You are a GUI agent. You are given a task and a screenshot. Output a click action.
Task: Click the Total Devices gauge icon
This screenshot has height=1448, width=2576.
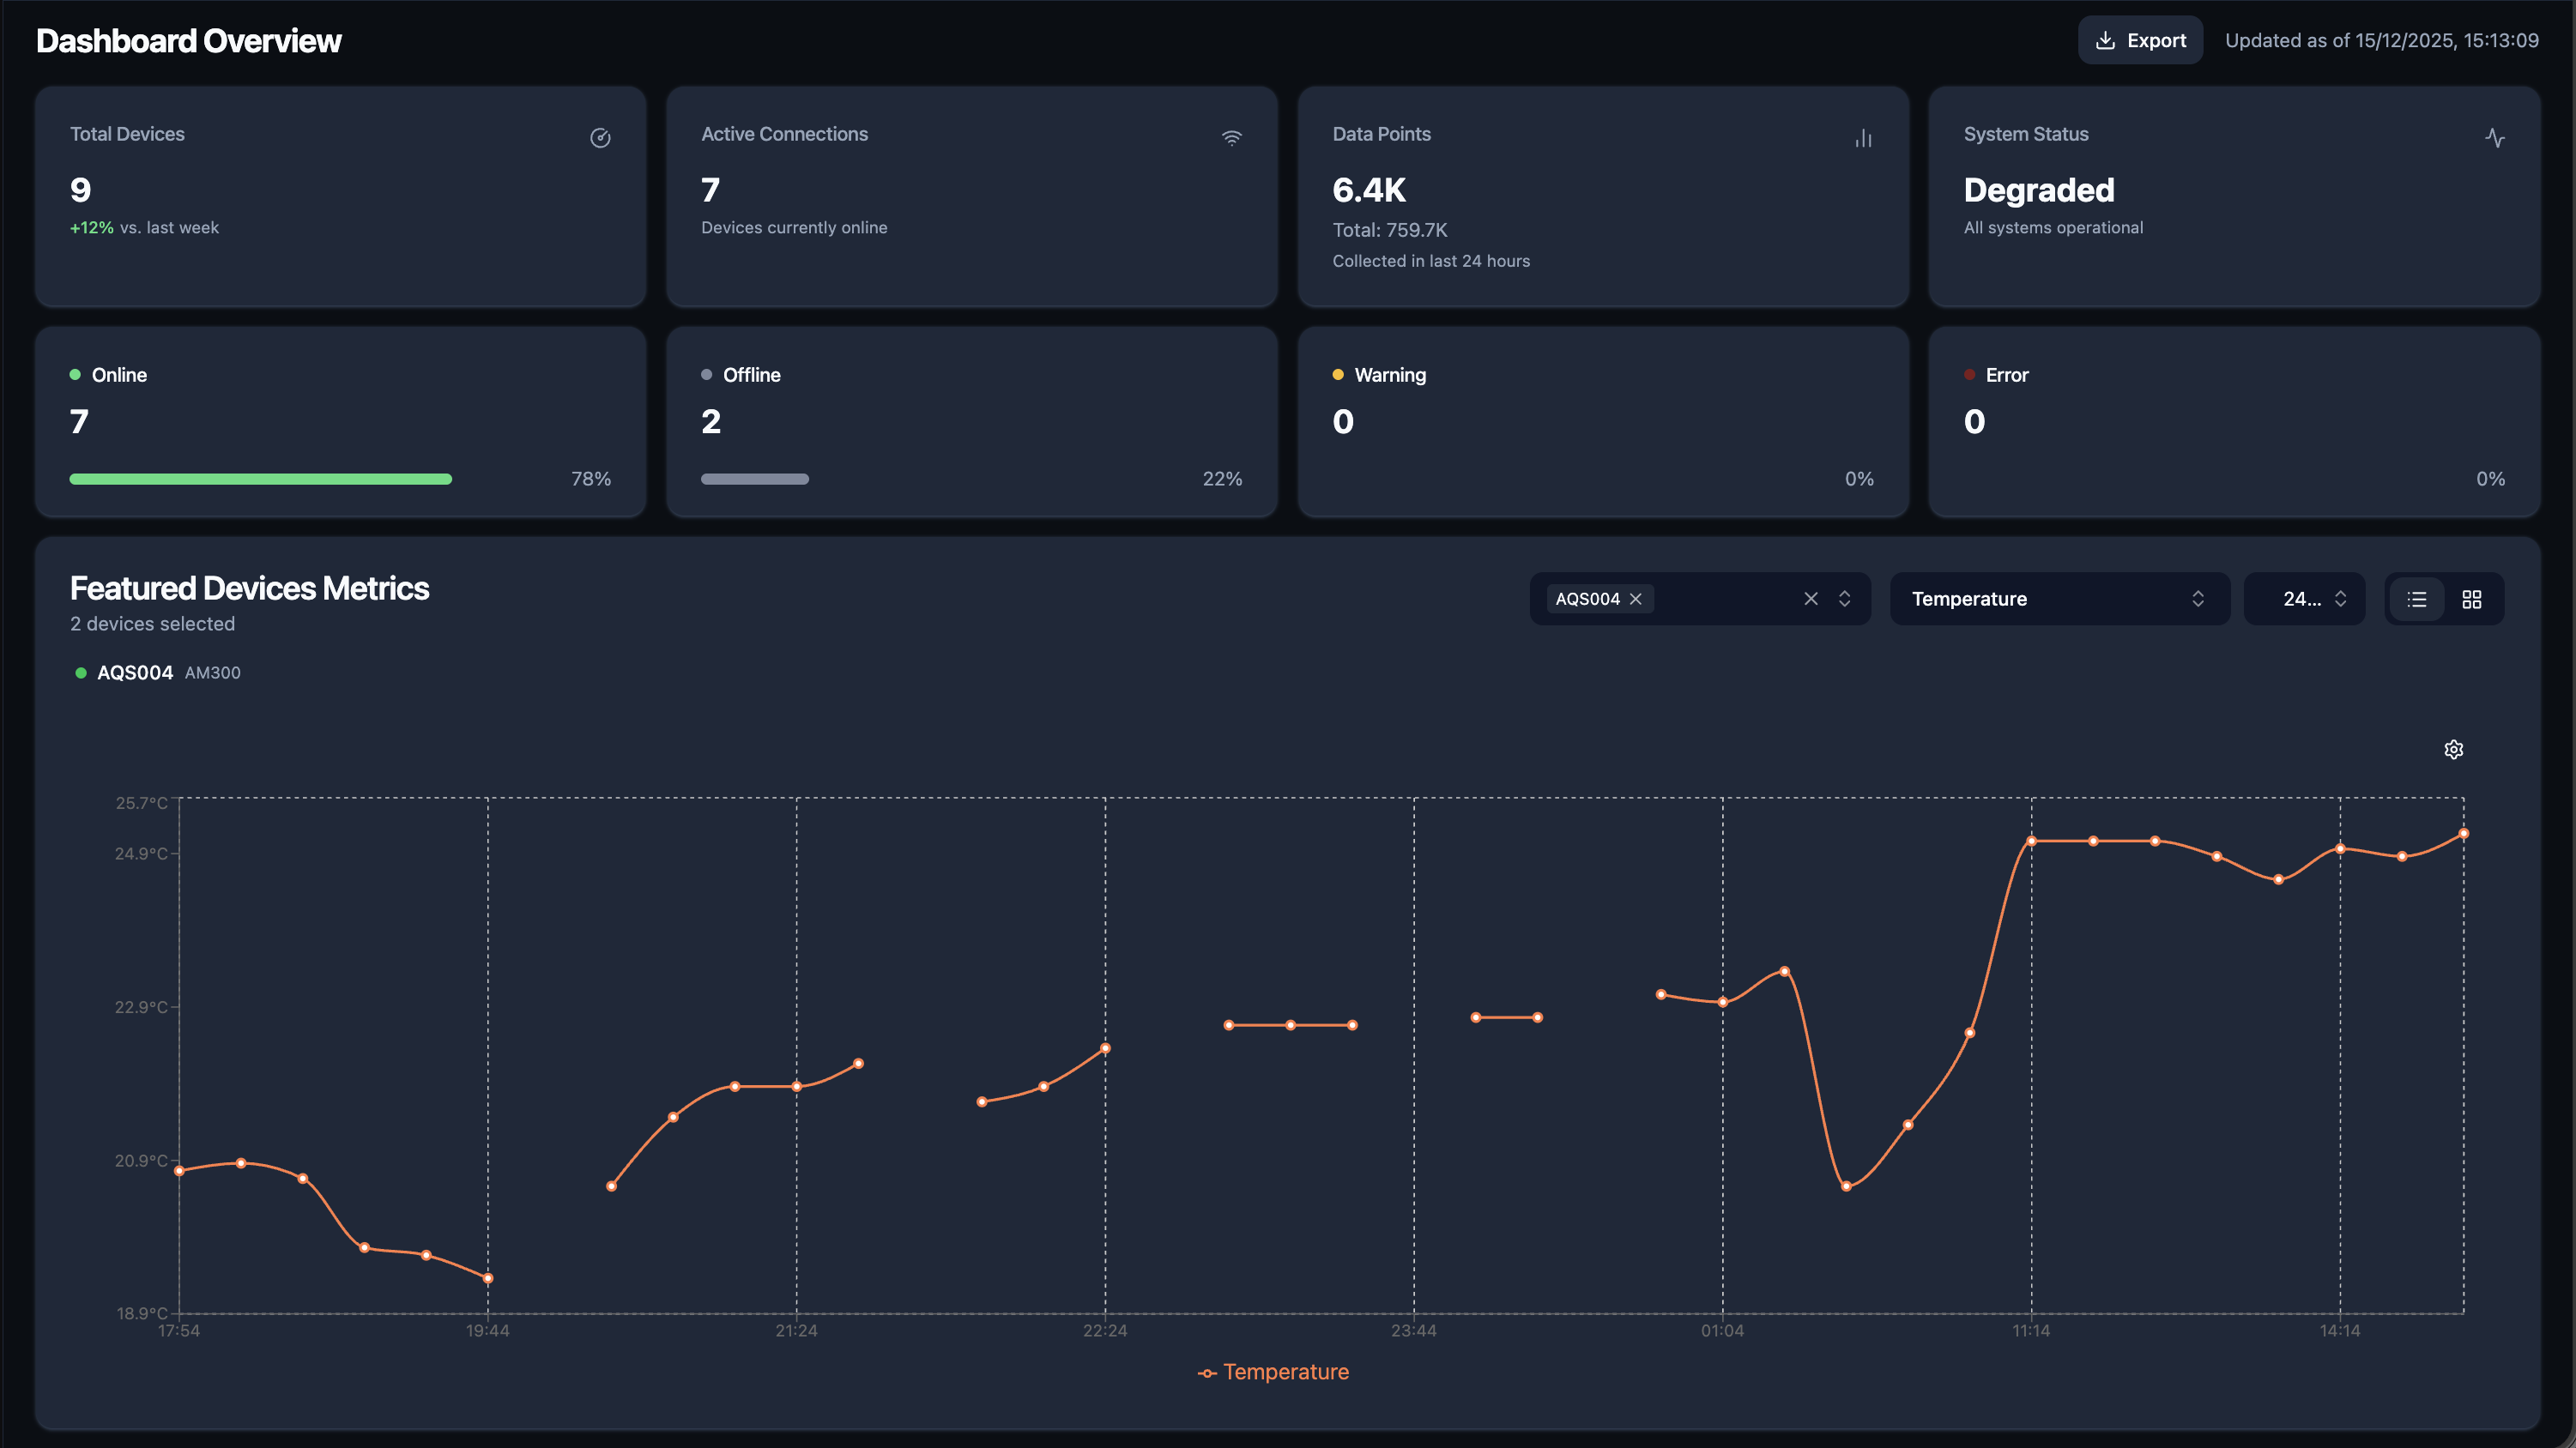click(600, 138)
